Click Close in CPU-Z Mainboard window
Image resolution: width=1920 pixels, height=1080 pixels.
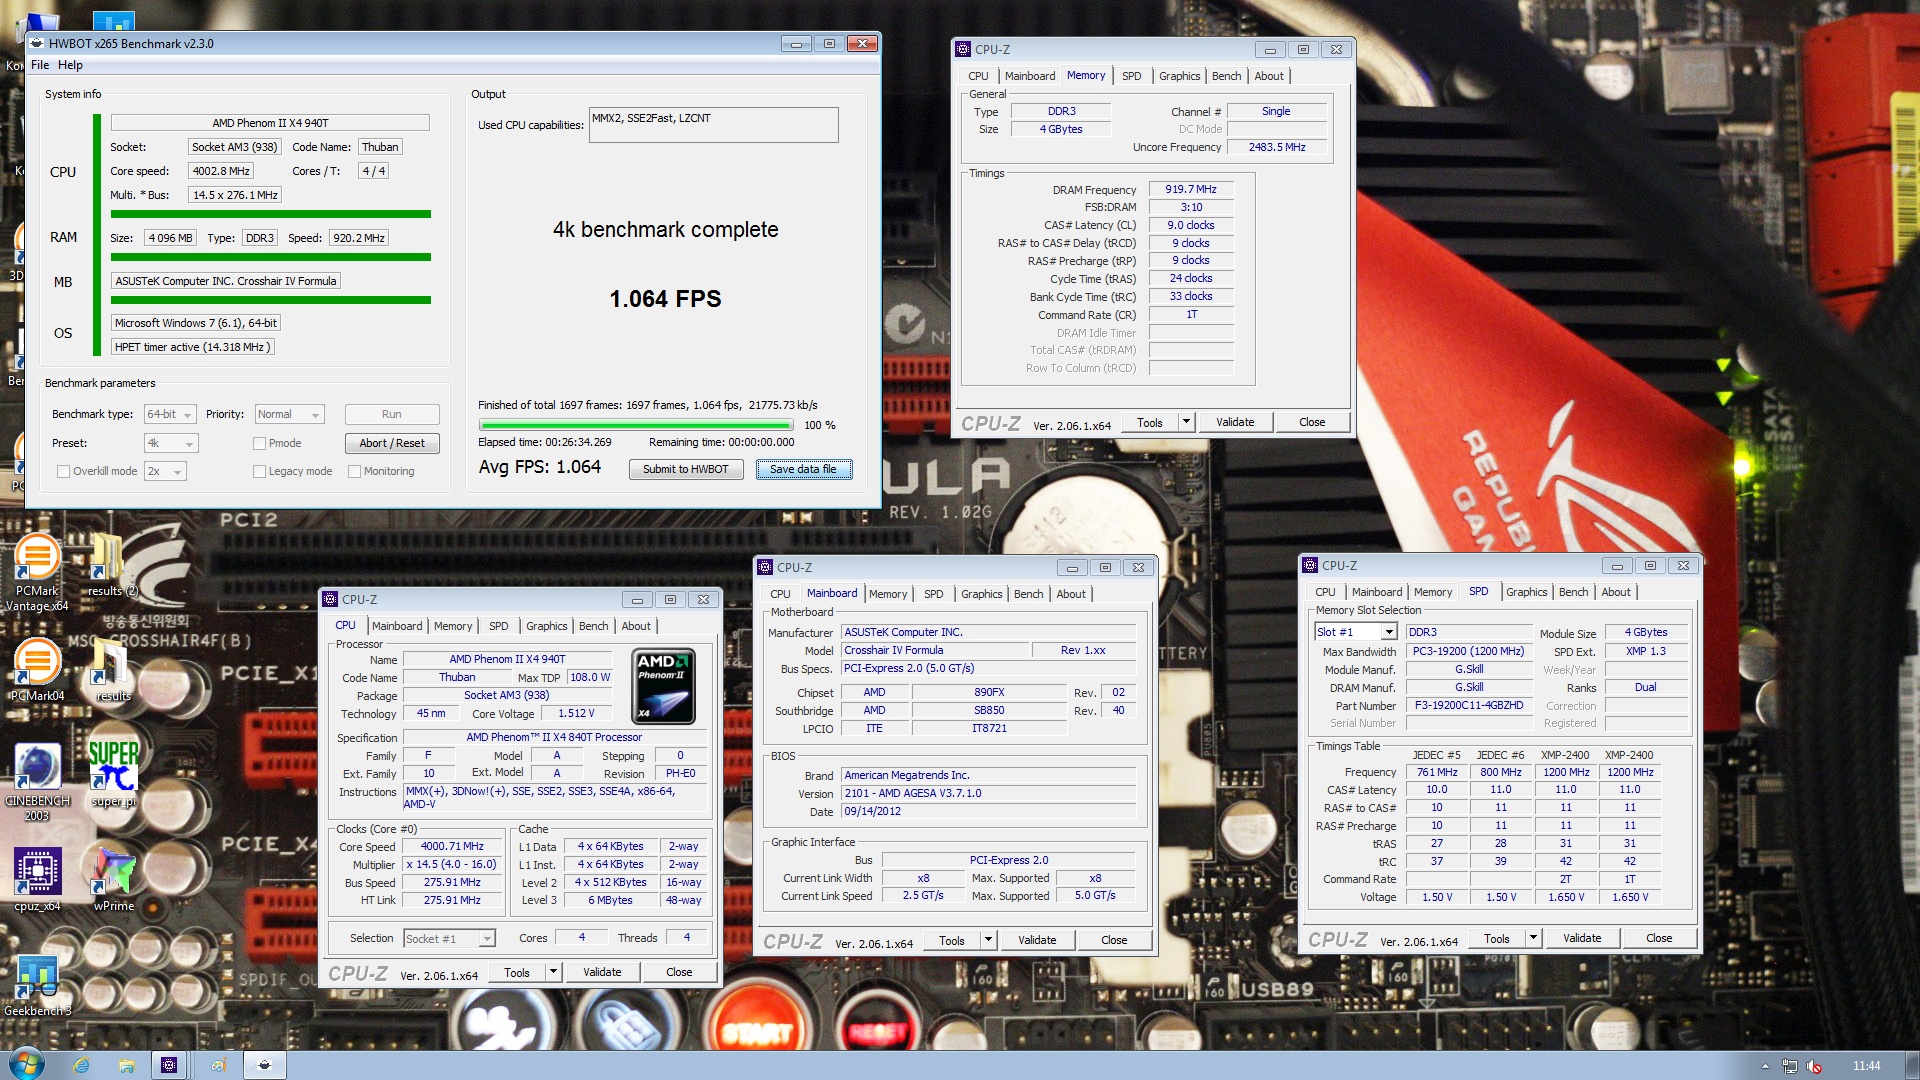tap(1114, 940)
